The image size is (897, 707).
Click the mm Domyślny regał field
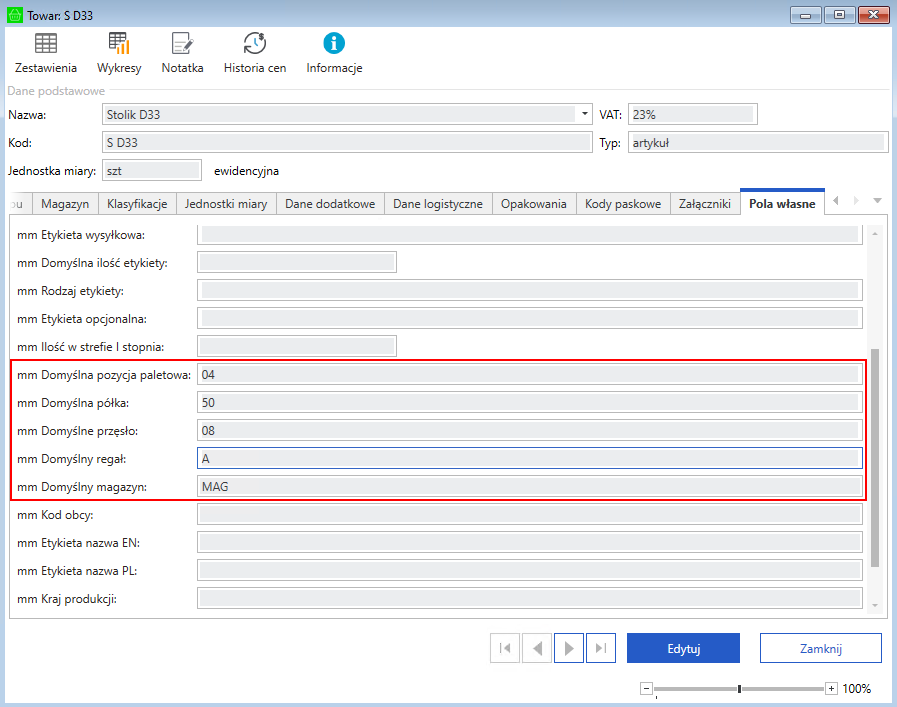529,458
